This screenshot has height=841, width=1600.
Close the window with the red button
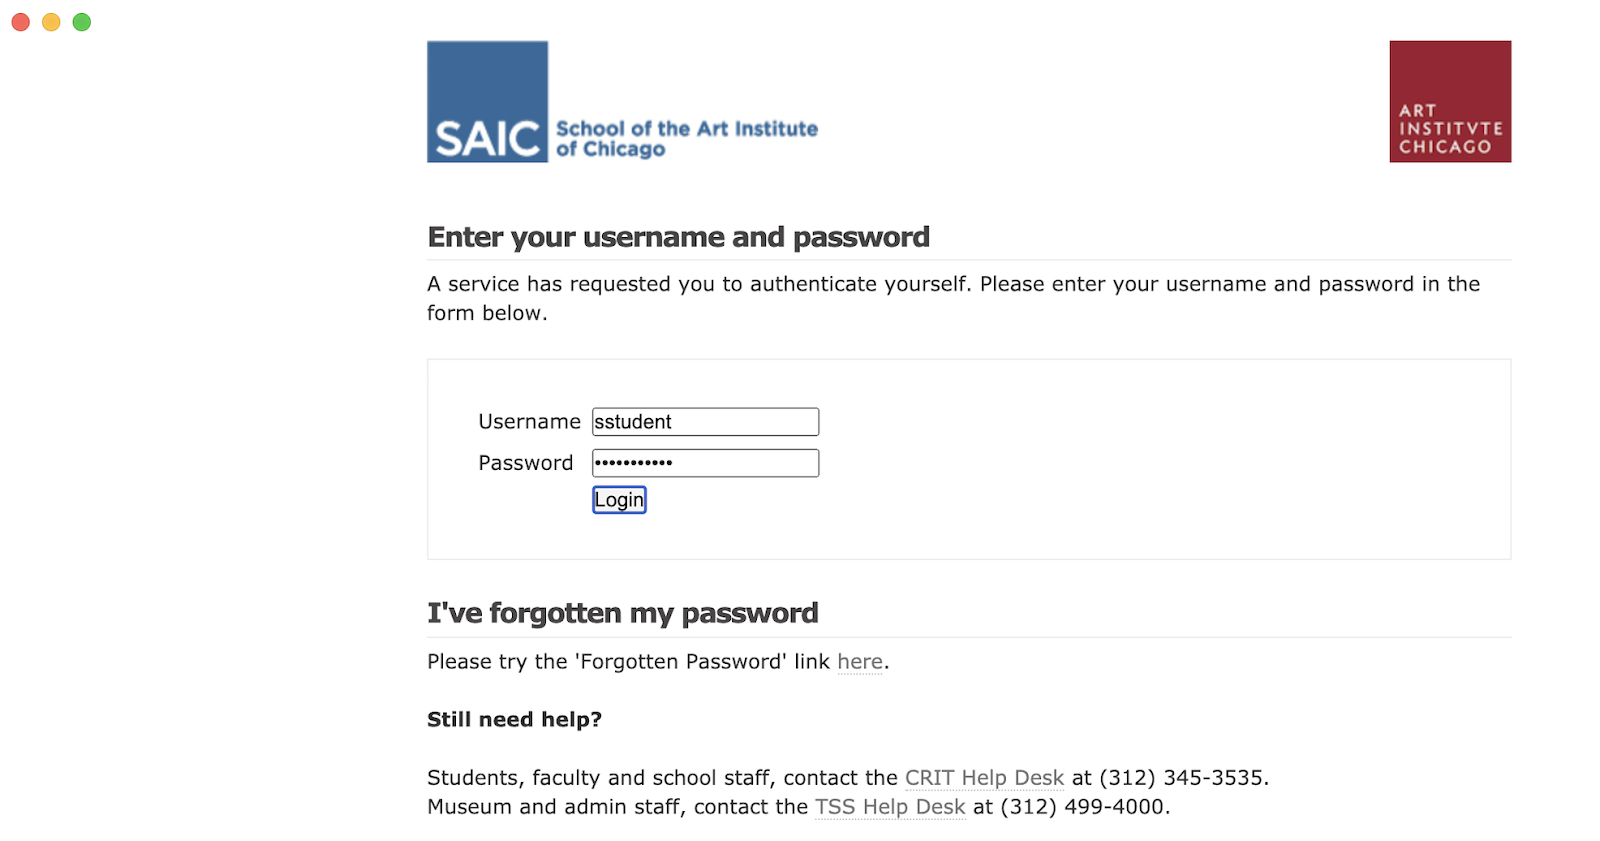click(21, 22)
